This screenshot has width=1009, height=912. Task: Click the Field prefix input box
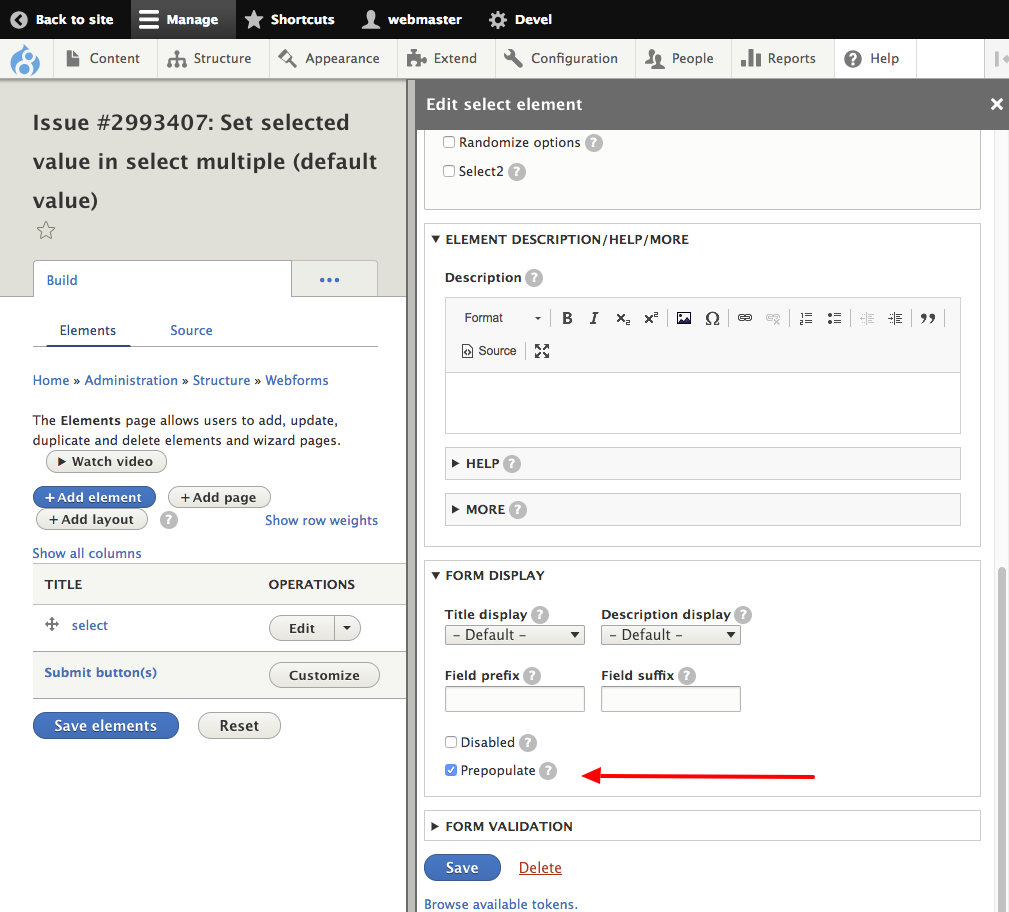click(x=514, y=699)
